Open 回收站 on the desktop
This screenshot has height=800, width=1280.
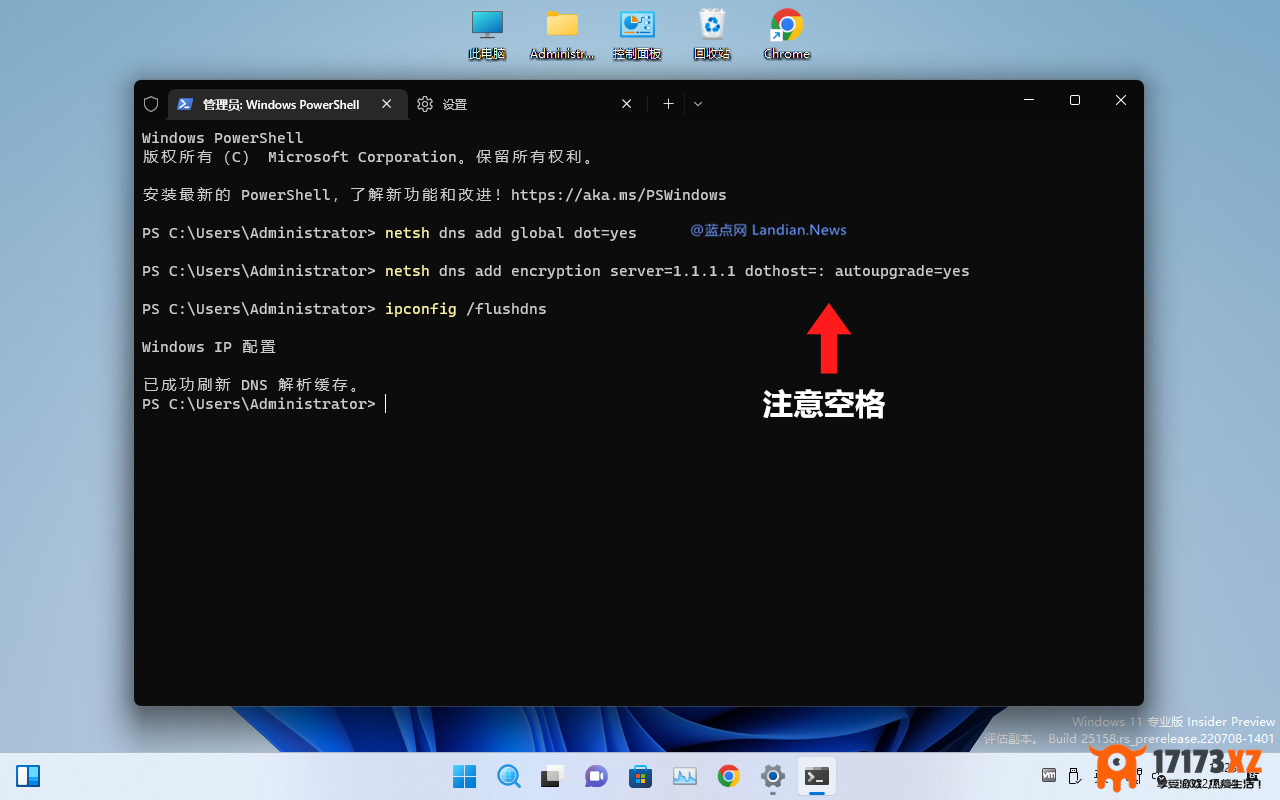(712, 35)
